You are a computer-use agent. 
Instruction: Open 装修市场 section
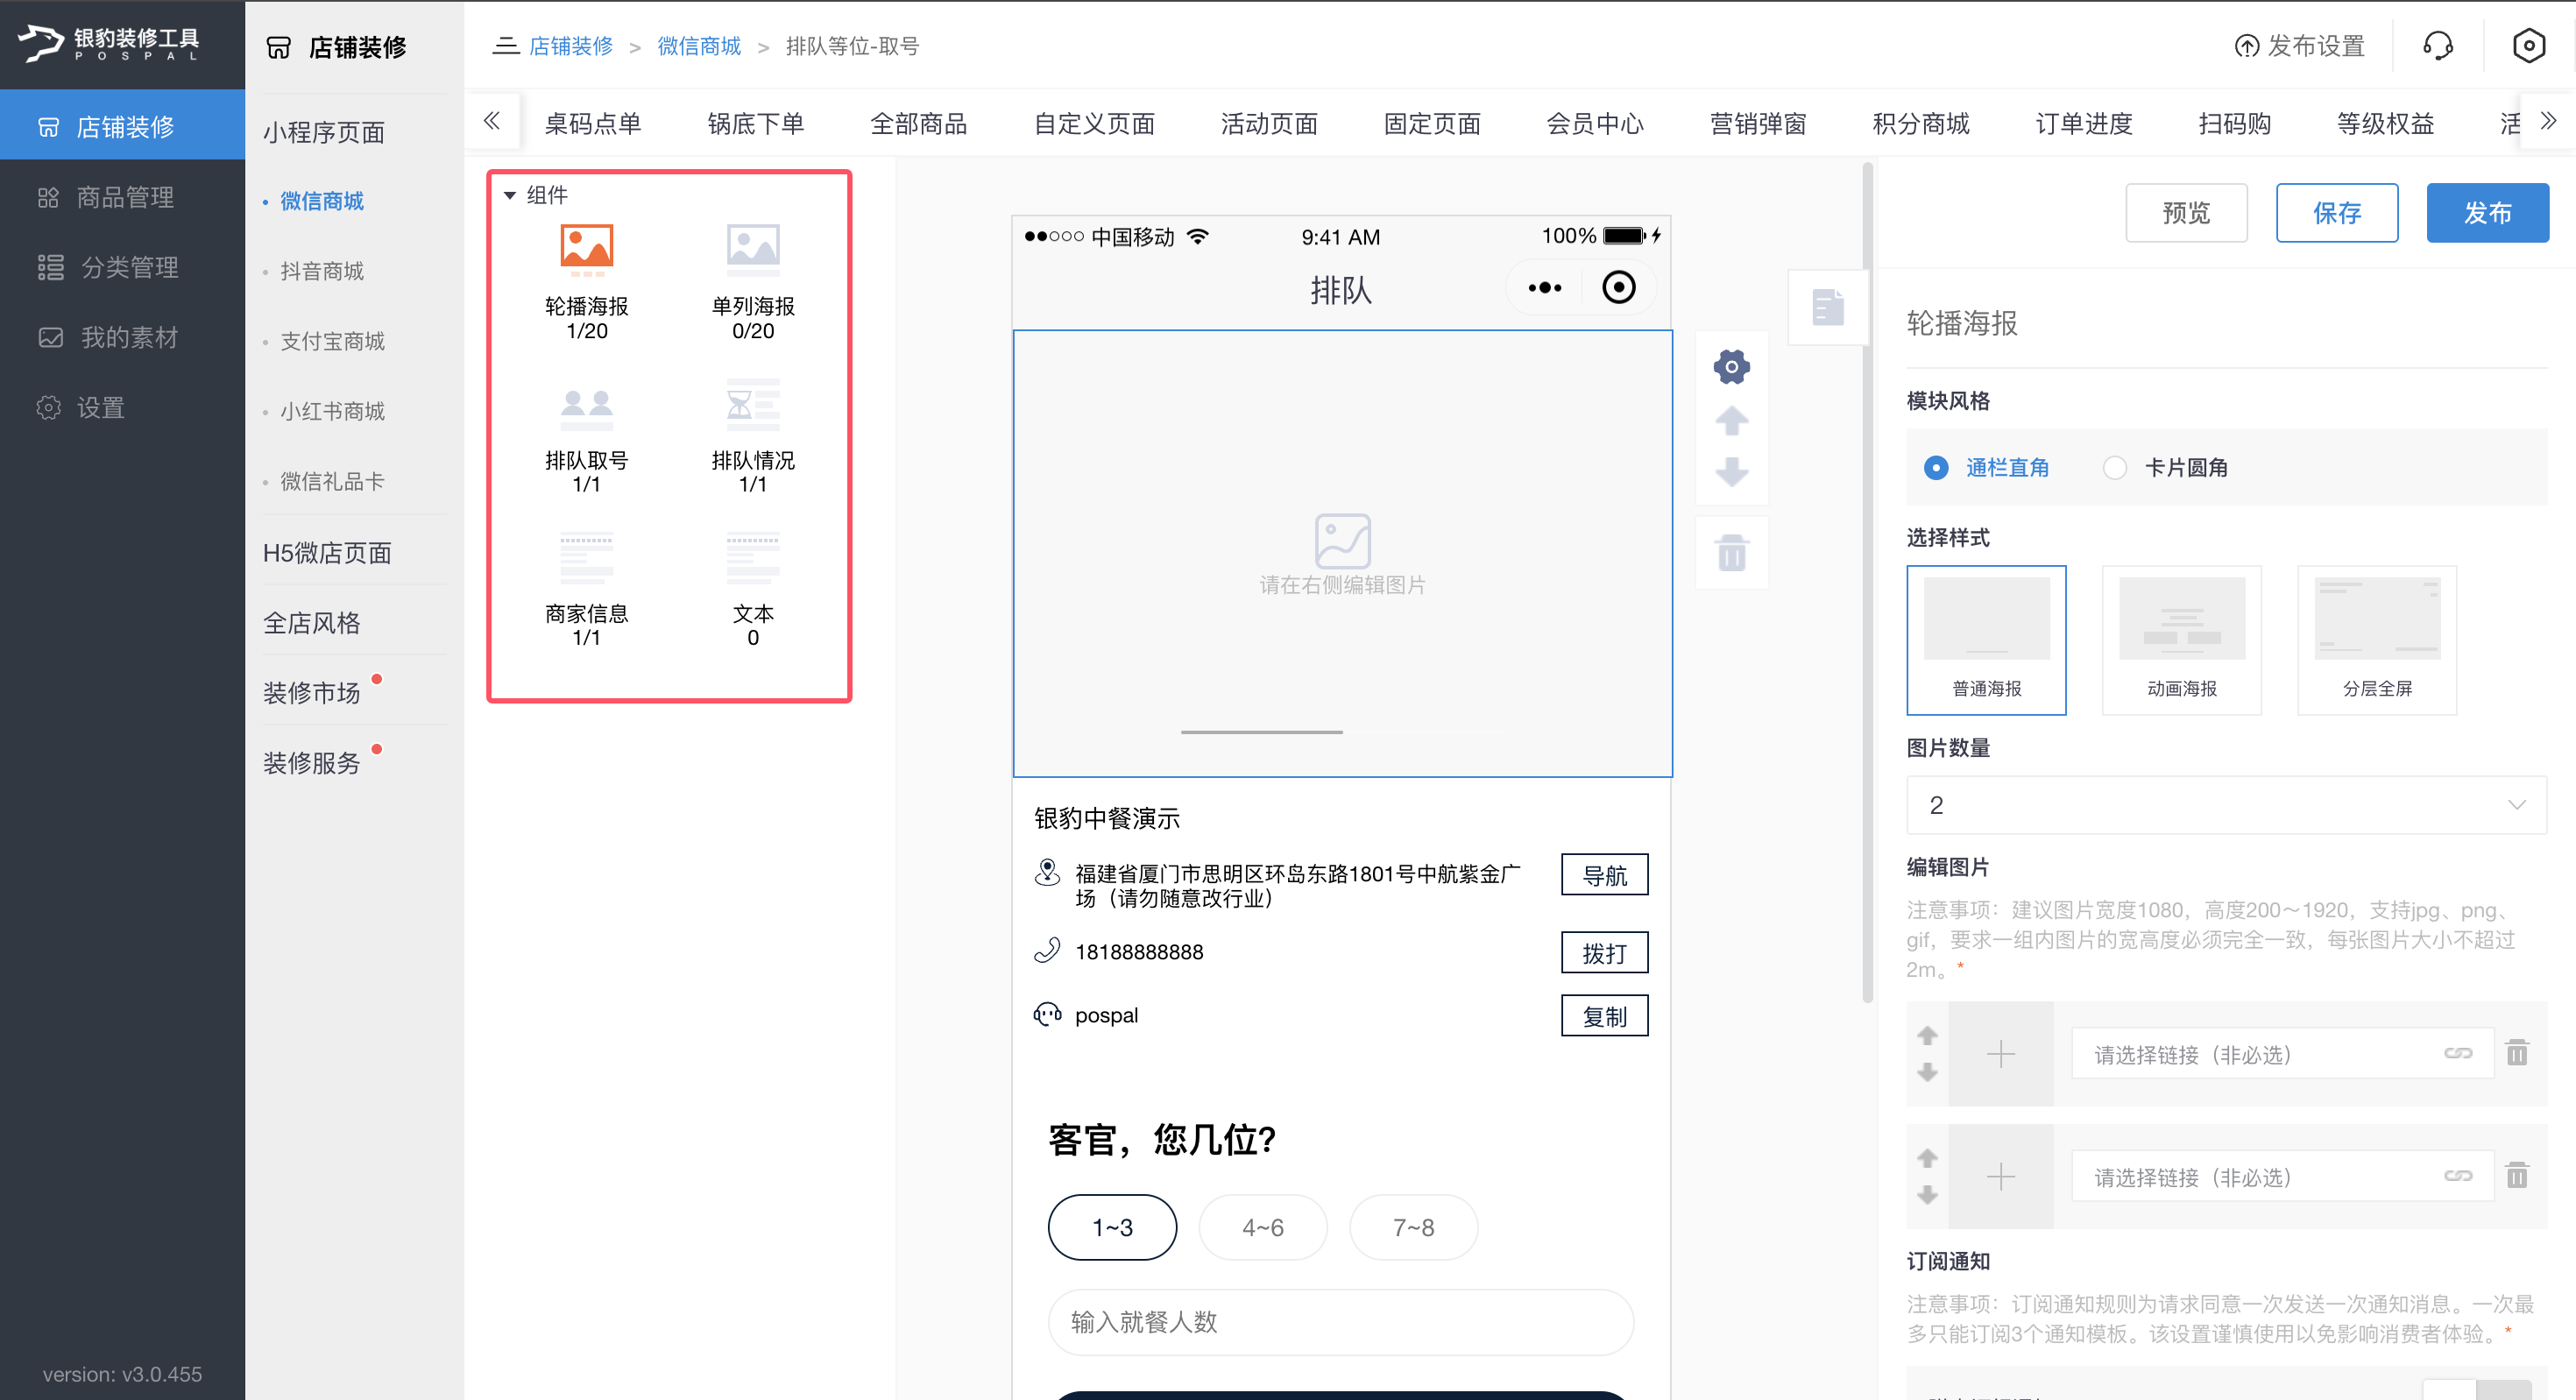311,692
